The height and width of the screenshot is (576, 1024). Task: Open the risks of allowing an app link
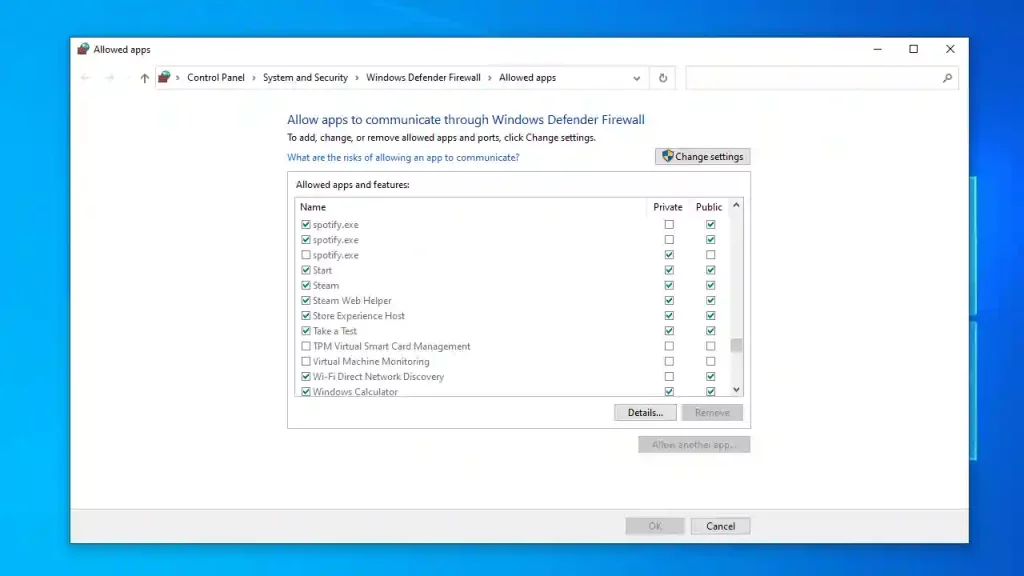403,157
